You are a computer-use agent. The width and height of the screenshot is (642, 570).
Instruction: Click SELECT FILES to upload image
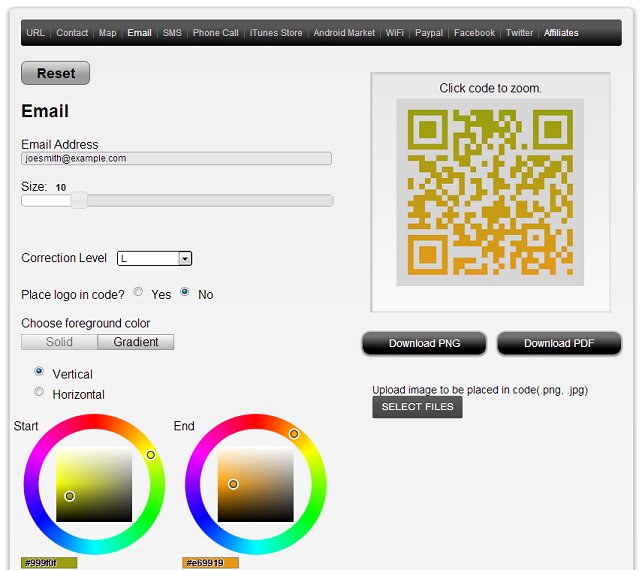(417, 407)
